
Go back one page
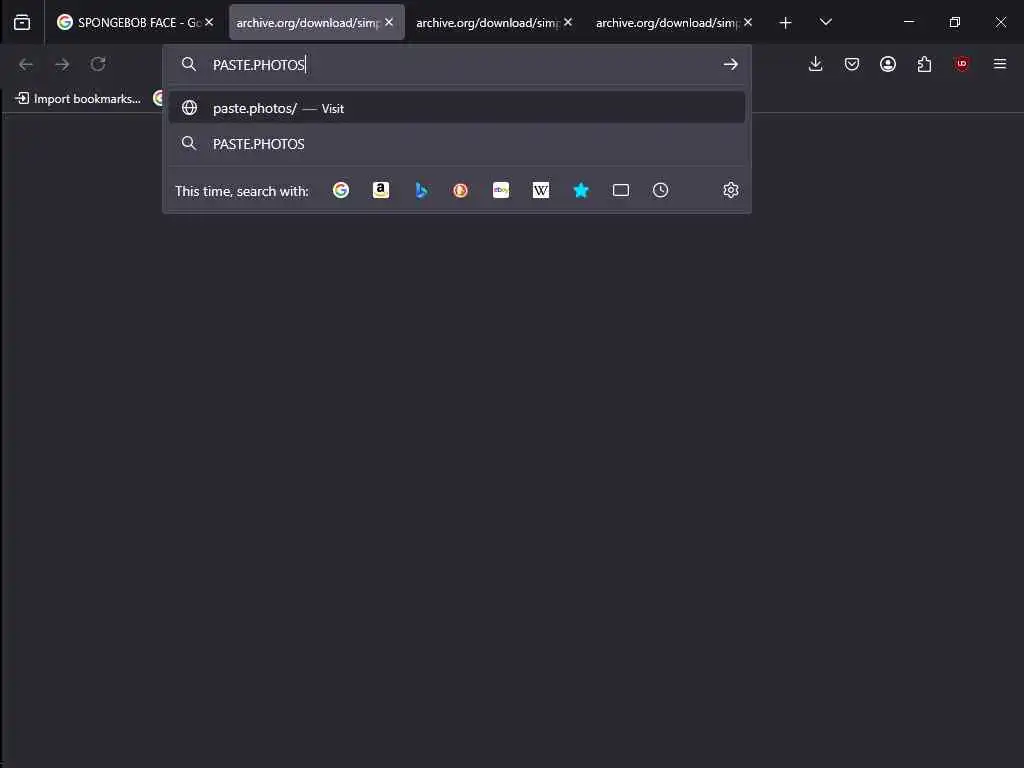(26, 64)
